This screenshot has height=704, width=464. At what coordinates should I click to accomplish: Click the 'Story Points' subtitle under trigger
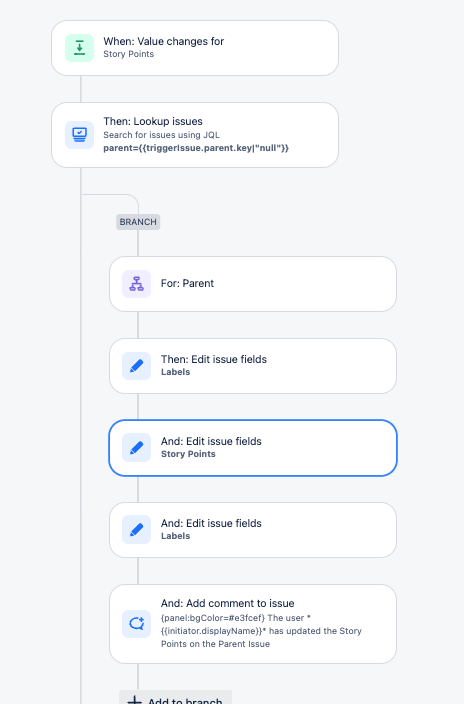(128, 54)
